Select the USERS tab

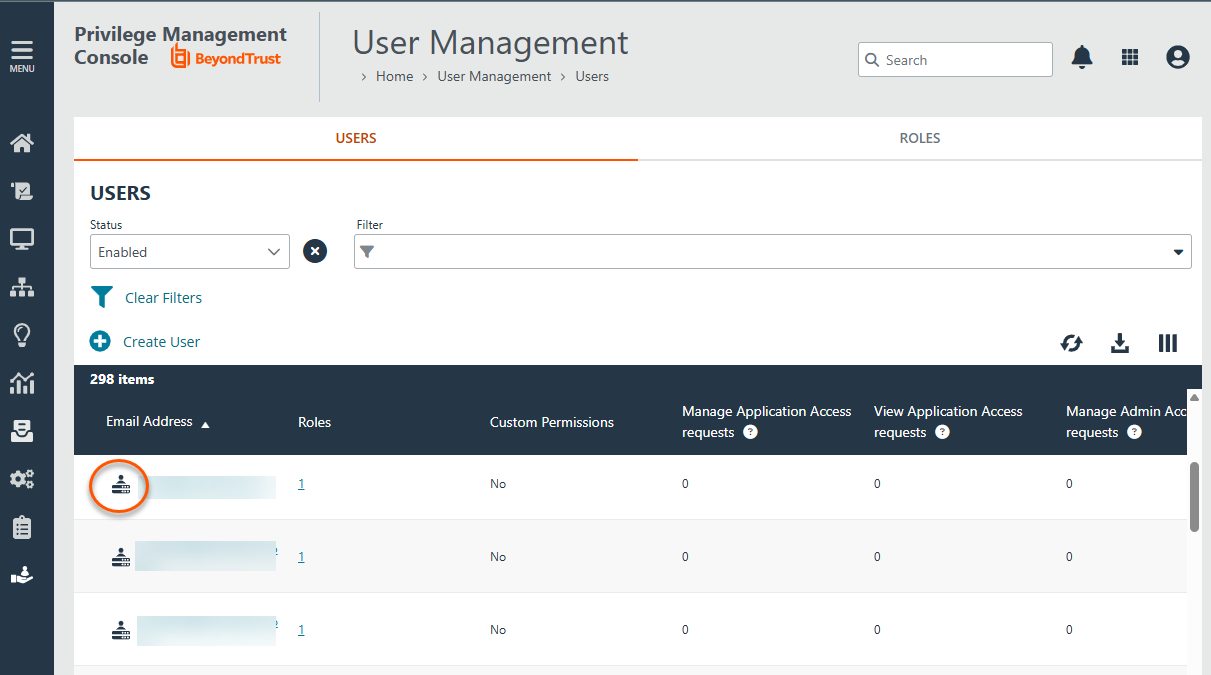356,138
